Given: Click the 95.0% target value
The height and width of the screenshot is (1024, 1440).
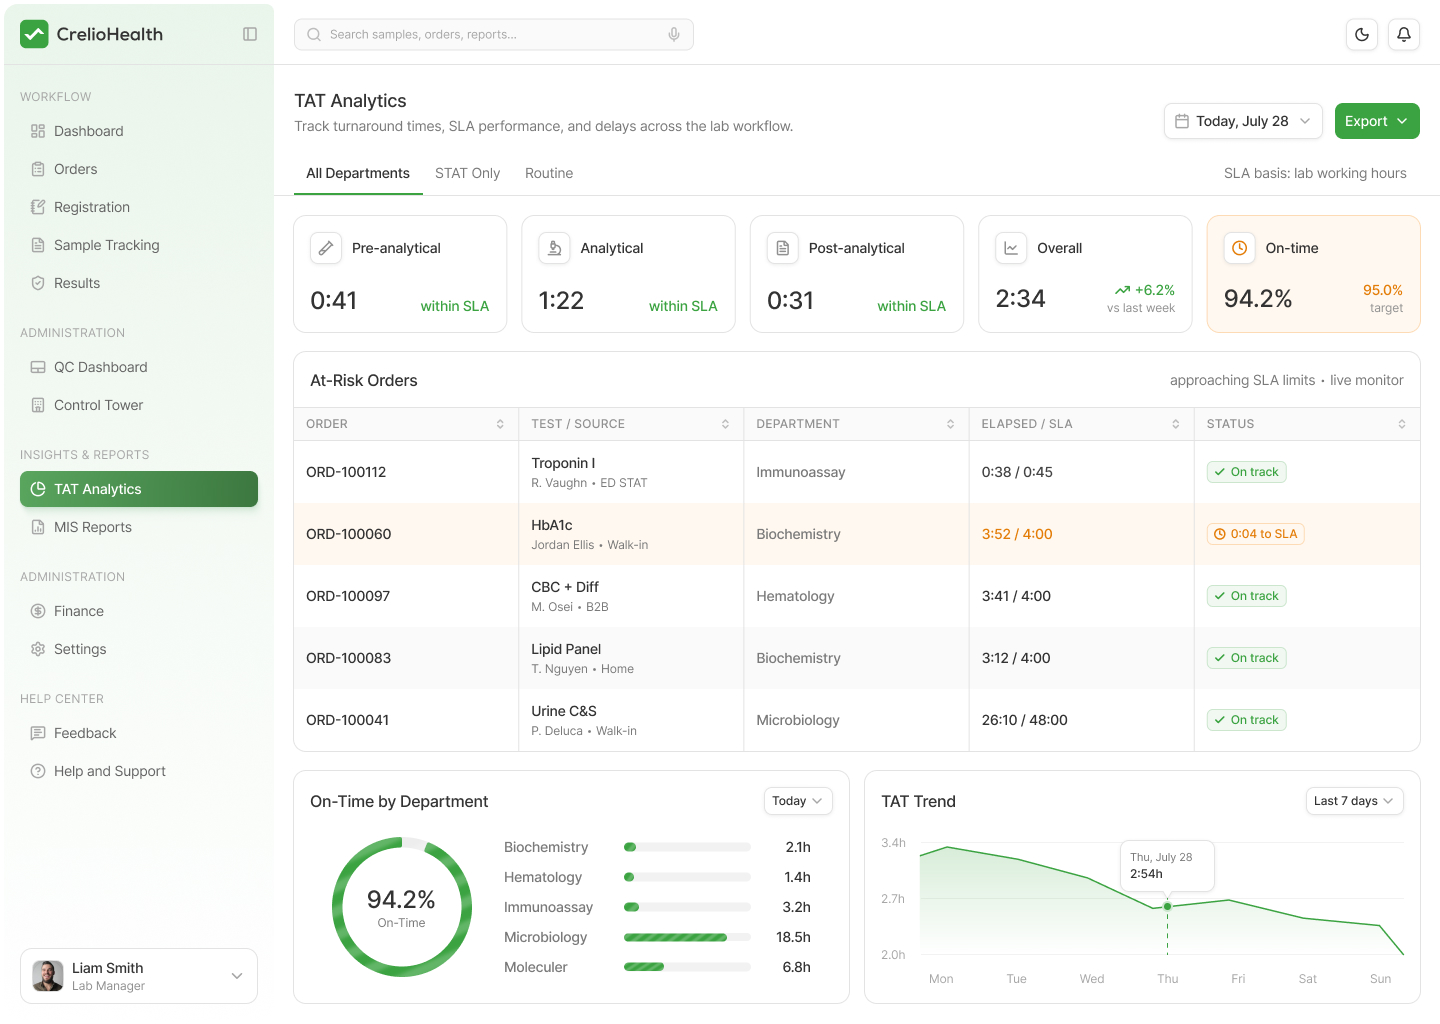Looking at the screenshot, I should pos(1383,290).
